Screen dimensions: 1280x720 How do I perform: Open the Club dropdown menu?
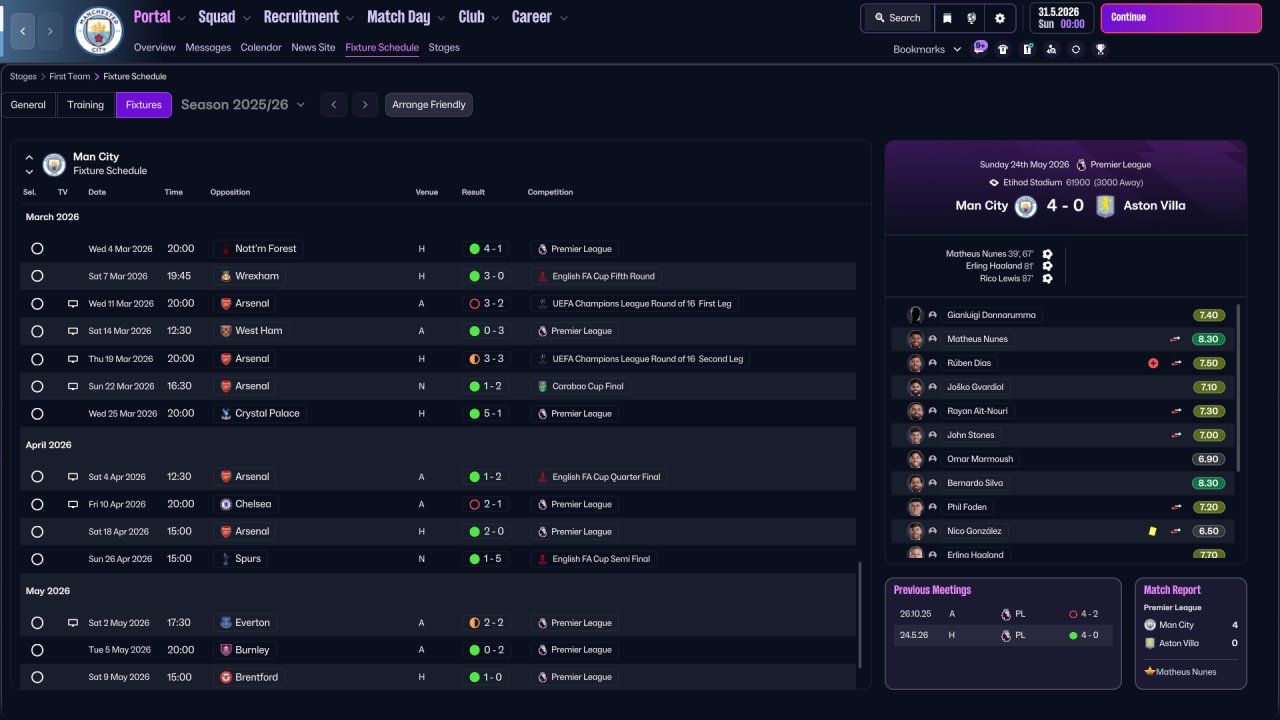tap(479, 17)
